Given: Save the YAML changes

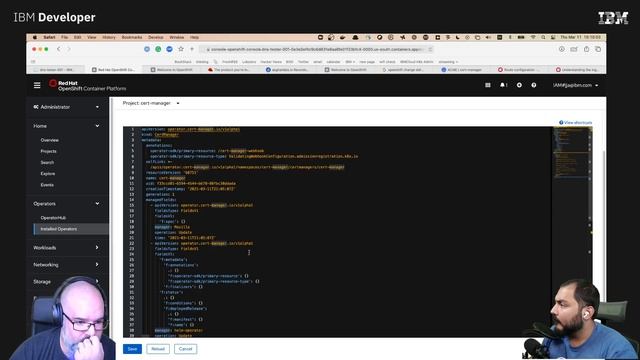Looking at the screenshot, I should [132, 349].
